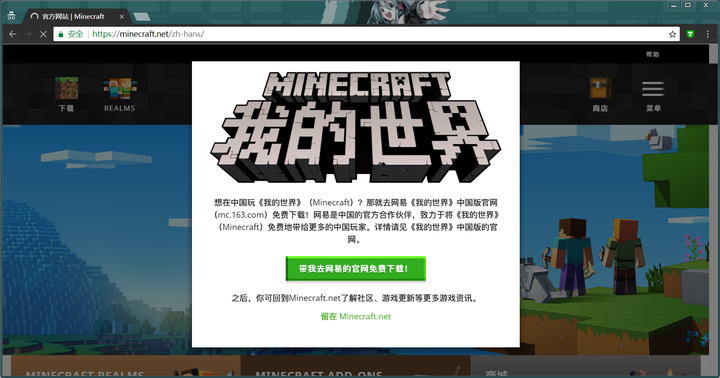The image size is (720, 378).
Task: Click the 帮助 help link
Action: (652, 54)
